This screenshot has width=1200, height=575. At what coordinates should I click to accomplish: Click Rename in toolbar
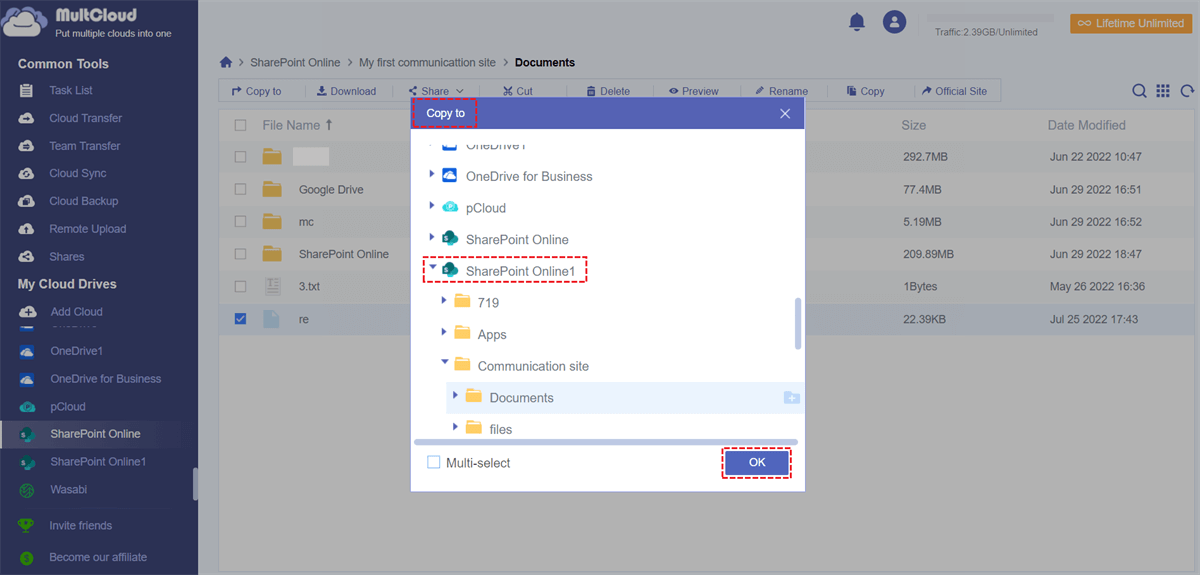[x=781, y=91]
